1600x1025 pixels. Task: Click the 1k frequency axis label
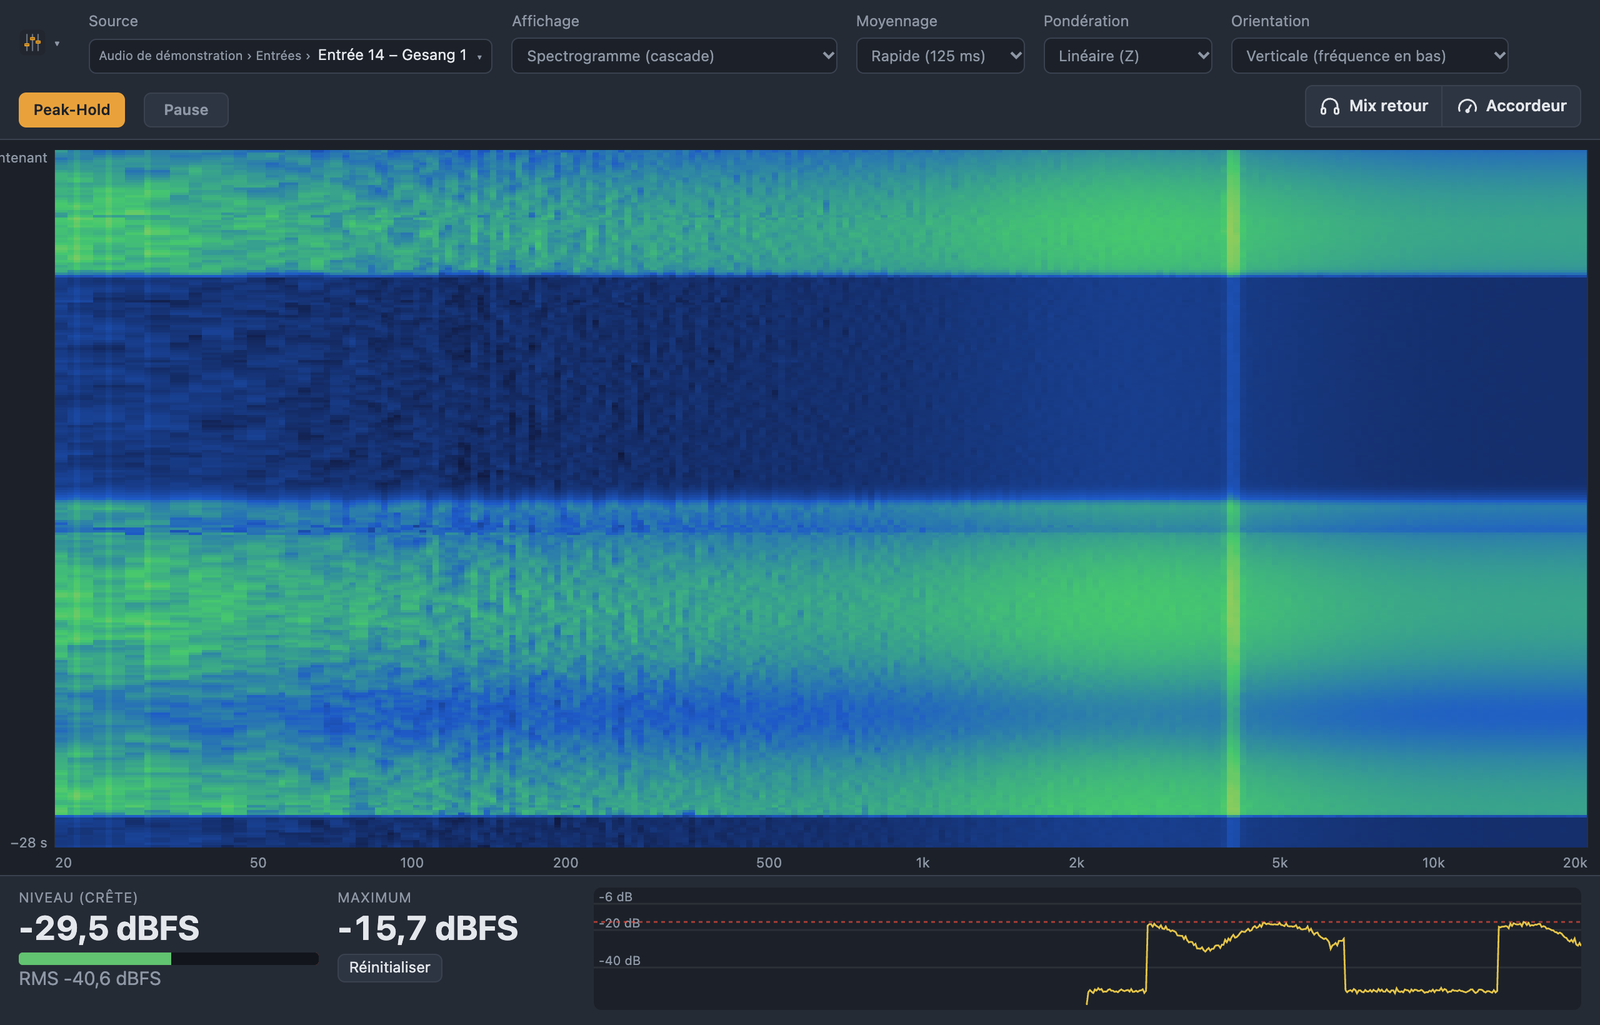point(922,863)
